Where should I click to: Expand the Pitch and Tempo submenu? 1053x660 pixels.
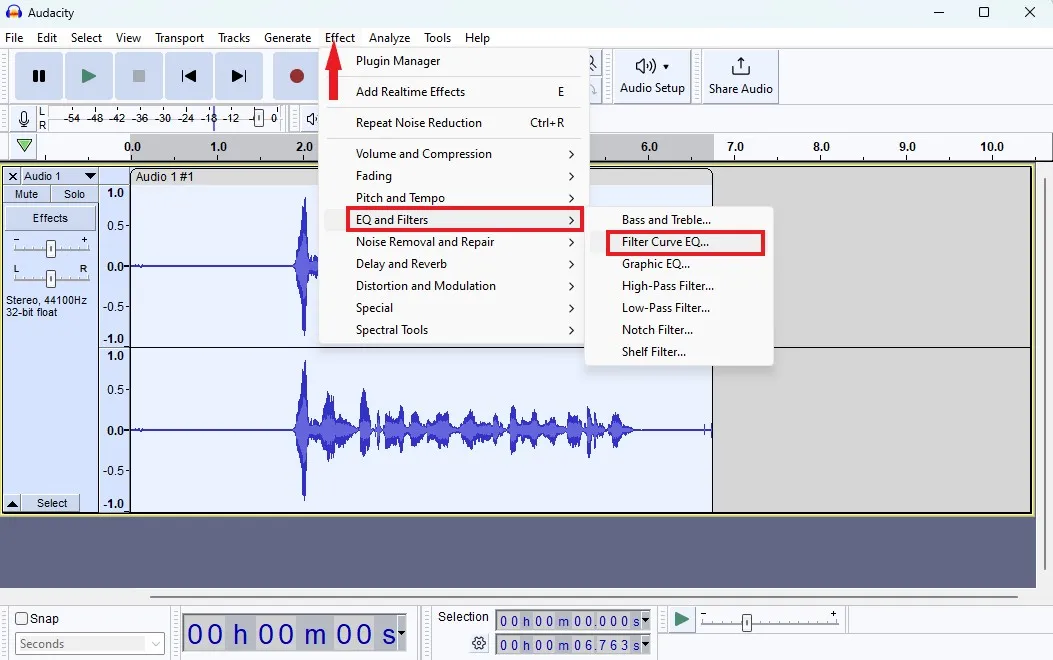[453, 198]
